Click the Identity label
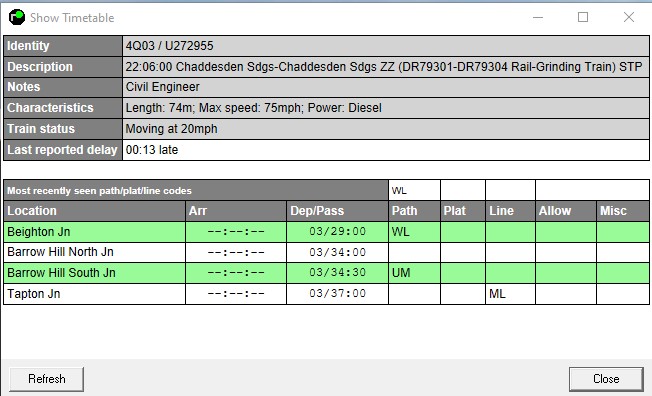652x396 pixels. point(28,46)
